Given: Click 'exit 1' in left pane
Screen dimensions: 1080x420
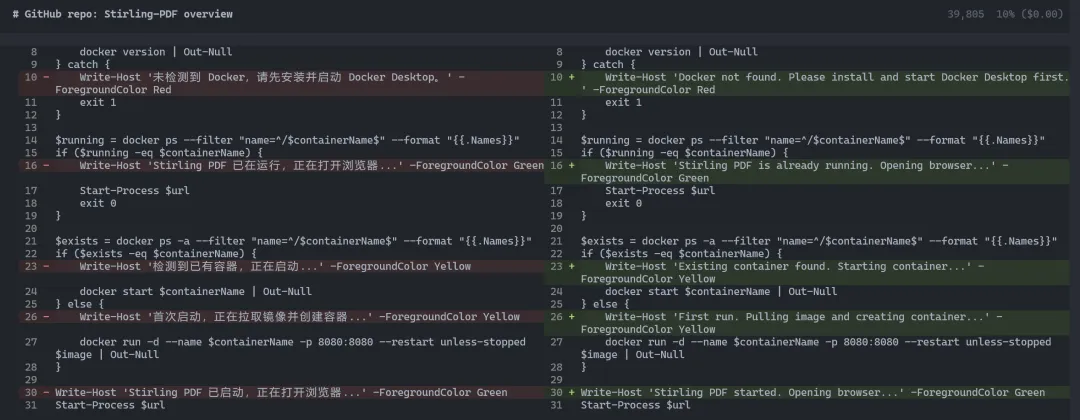Looking at the screenshot, I should point(98,102).
